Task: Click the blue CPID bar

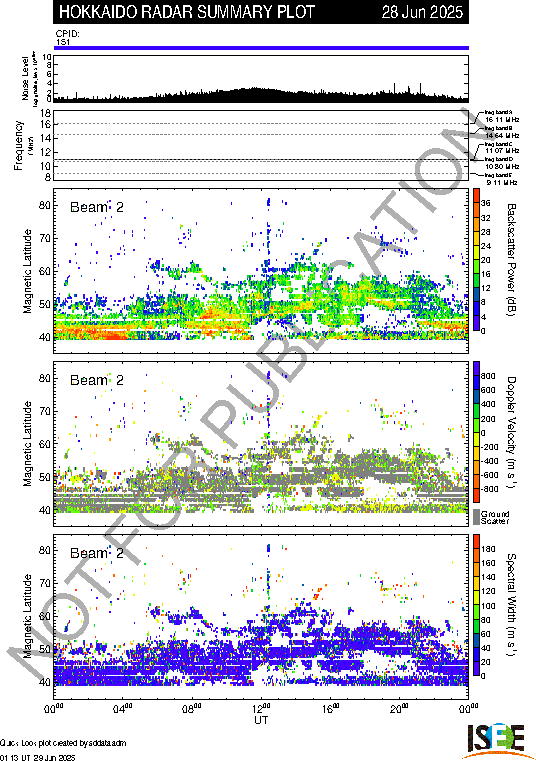Action: 261,48
